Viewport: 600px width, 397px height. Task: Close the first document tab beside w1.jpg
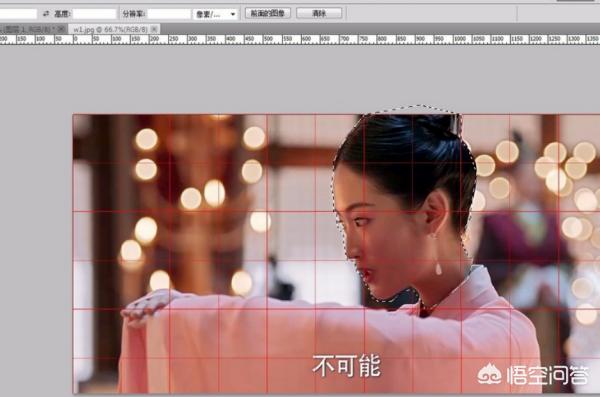(x=61, y=29)
